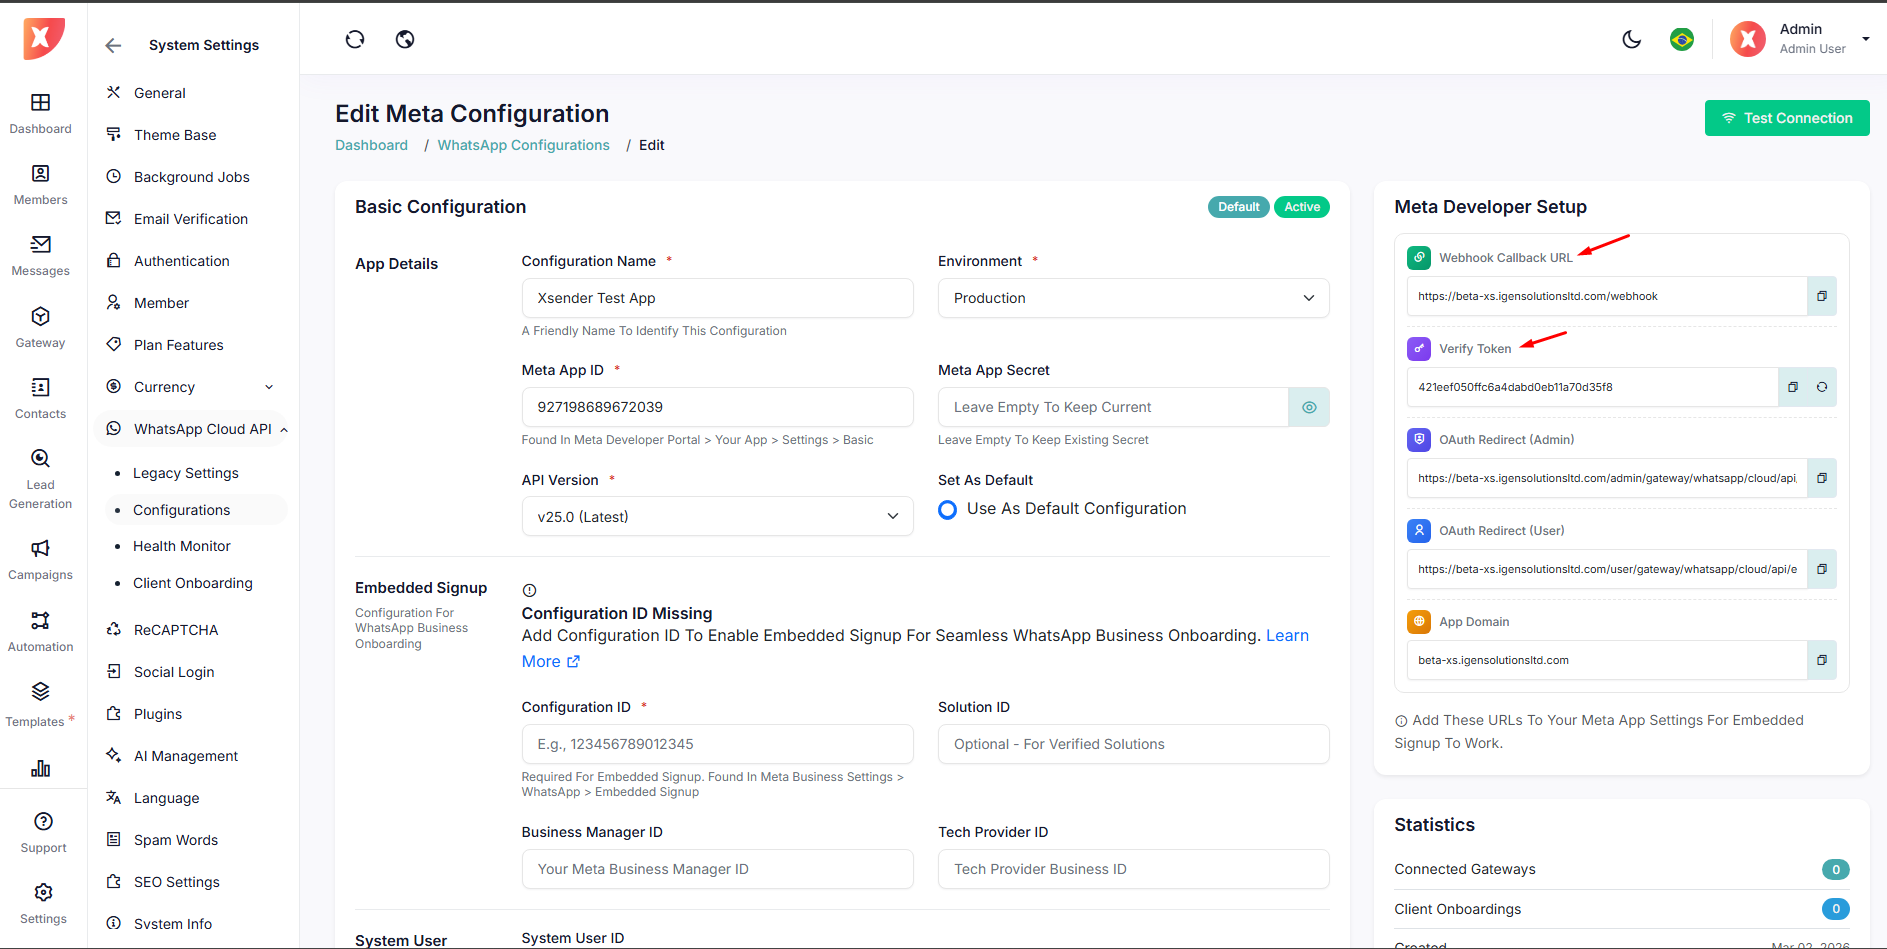Image resolution: width=1887 pixels, height=949 pixels.
Task: Regenerate the Verify Token
Action: [1821, 387]
